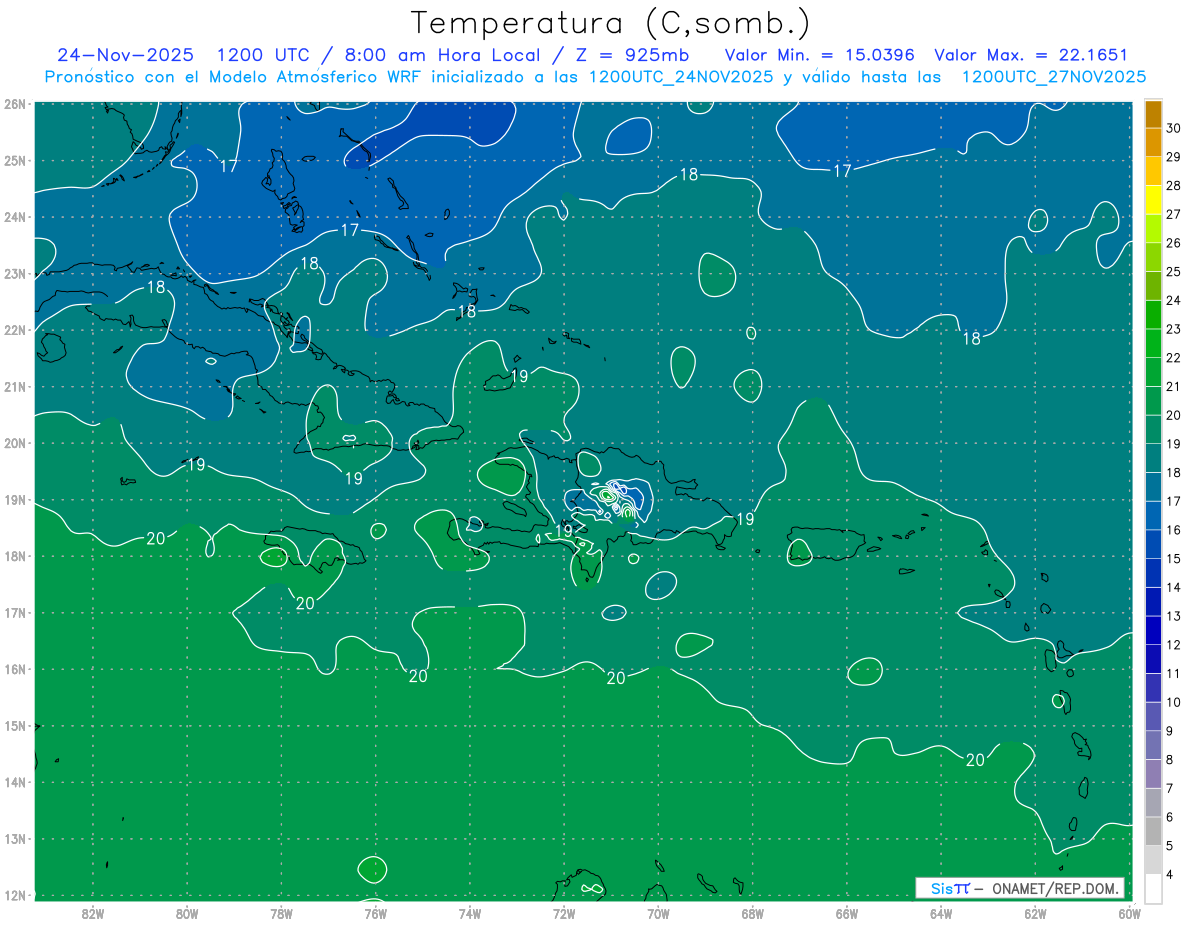Viewport: 1200px width, 927px height.
Task: Click the latitude axis label "12N"
Action: 15,895
